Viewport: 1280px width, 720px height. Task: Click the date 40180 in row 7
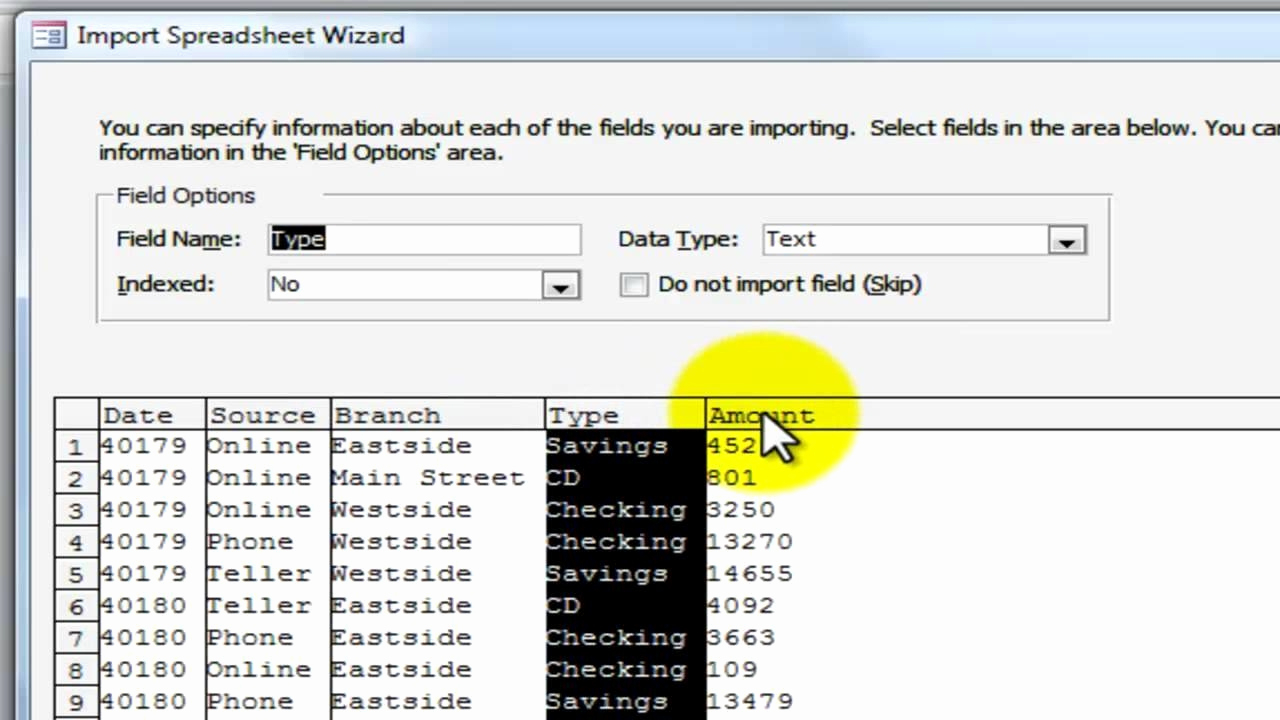pos(143,637)
